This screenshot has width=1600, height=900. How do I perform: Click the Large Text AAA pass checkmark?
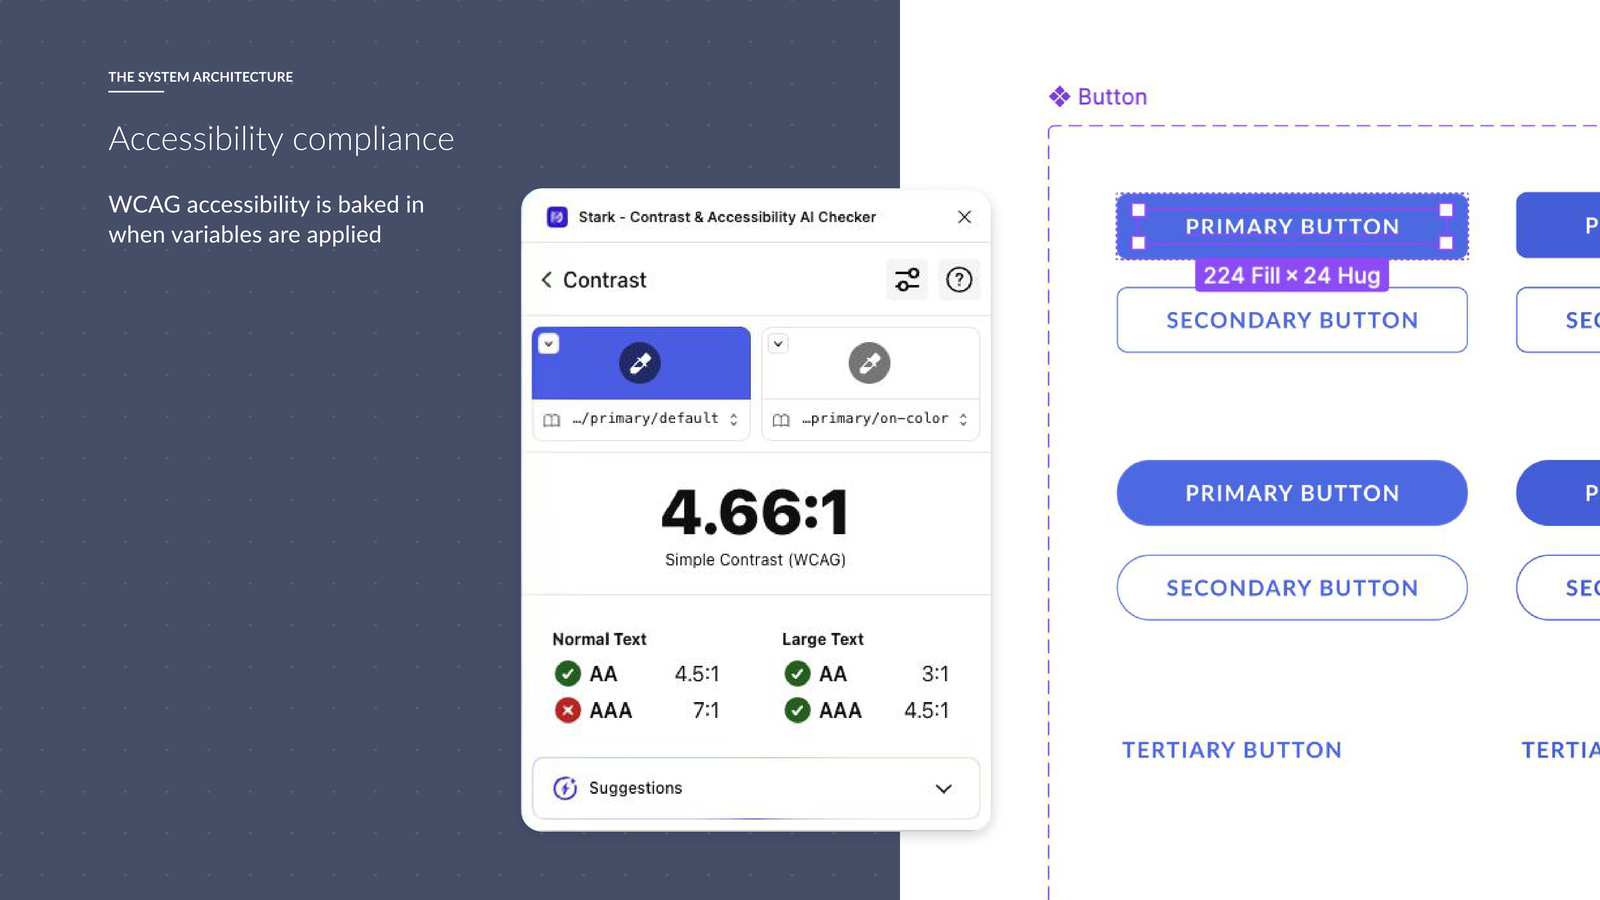(x=797, y=710)
